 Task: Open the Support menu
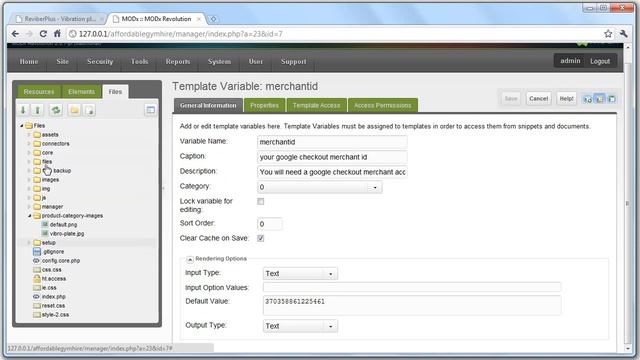tap(293, 62)
